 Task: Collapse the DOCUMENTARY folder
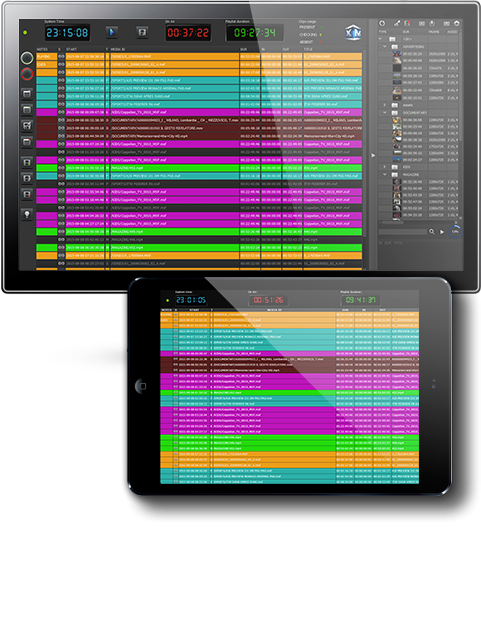tap(384, 112)
